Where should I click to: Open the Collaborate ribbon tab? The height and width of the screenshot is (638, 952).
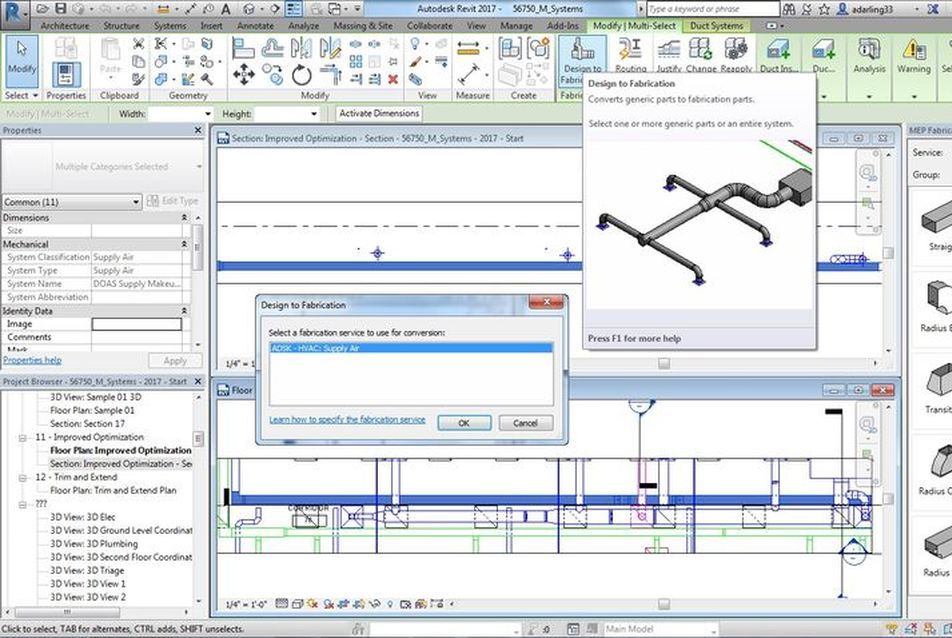(x=429, y=26)
